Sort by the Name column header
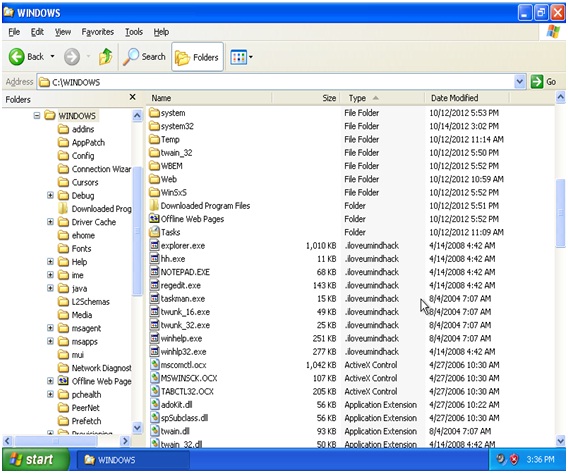Screen dimensions: 568x473 209,98
